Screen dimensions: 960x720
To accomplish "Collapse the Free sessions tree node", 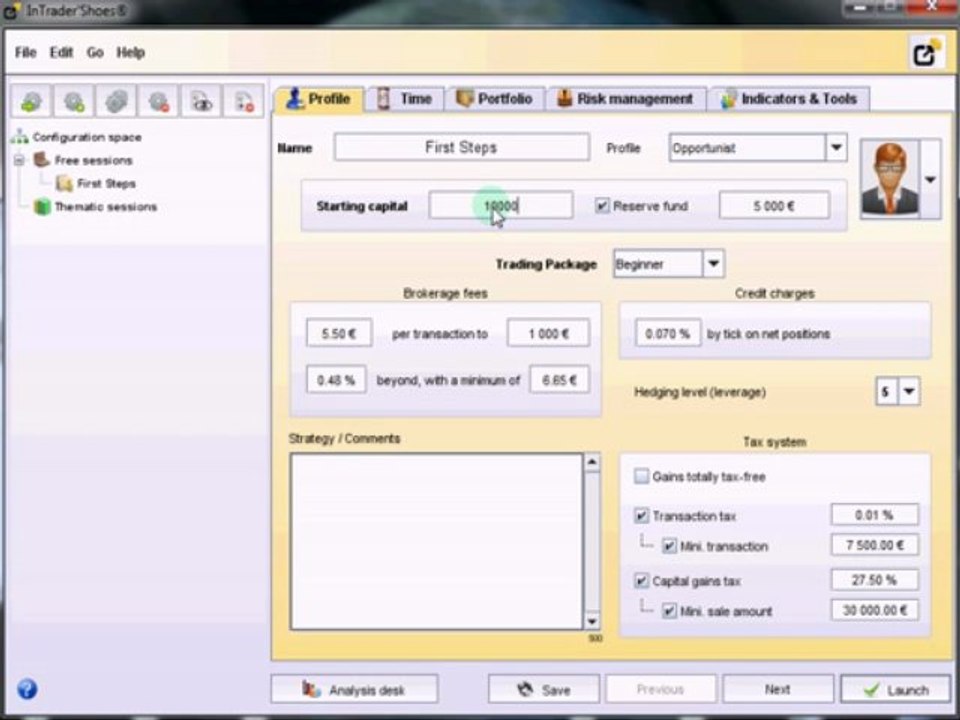I will point(19,160).
